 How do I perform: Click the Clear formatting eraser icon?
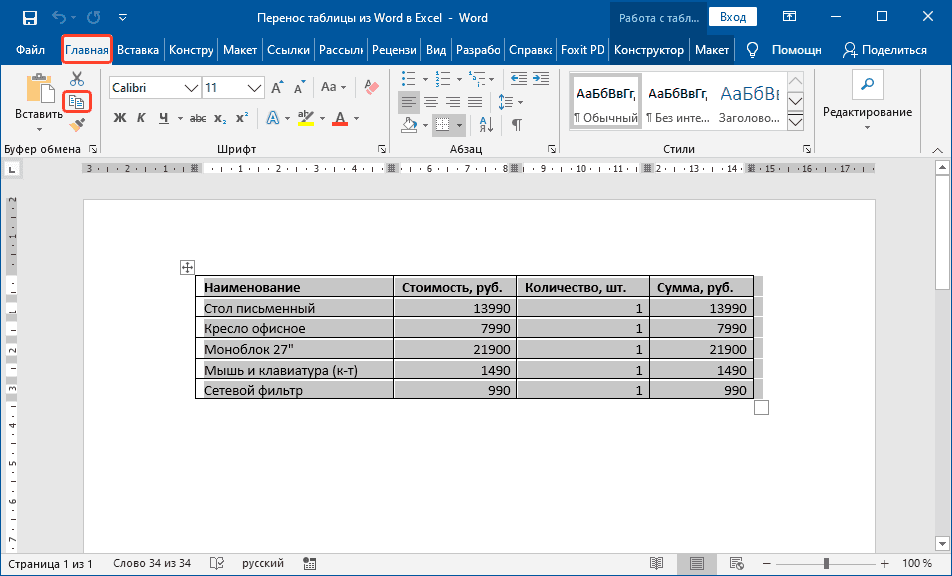(x=373, y=88)
